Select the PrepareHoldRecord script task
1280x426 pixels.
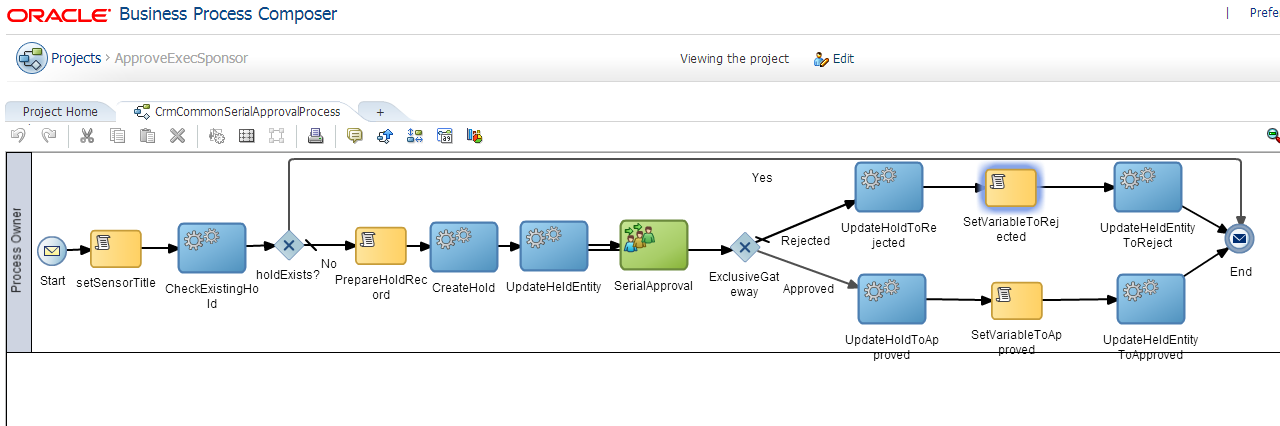(x=381, y=246)
